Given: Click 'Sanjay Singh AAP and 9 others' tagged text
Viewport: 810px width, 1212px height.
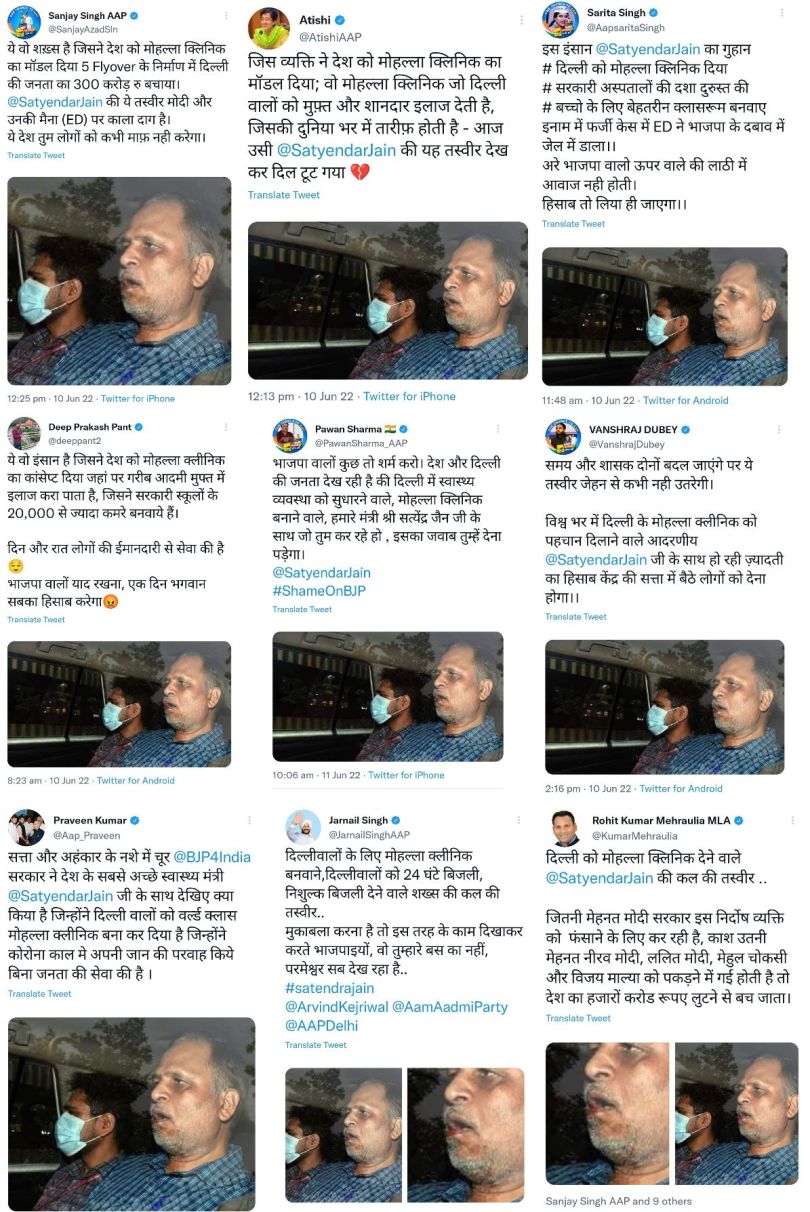Looking at the screenshot, I should [x=618, y=1201].
